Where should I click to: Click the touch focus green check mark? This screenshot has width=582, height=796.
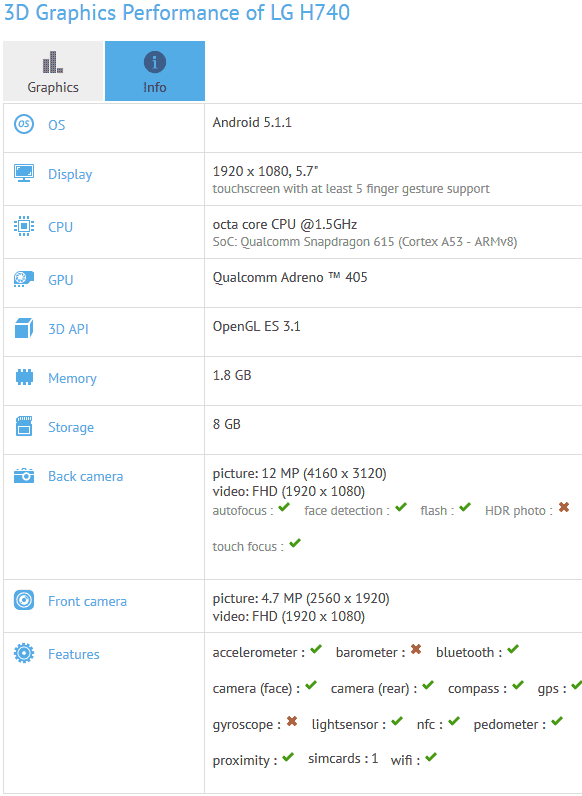coord(295,543)
